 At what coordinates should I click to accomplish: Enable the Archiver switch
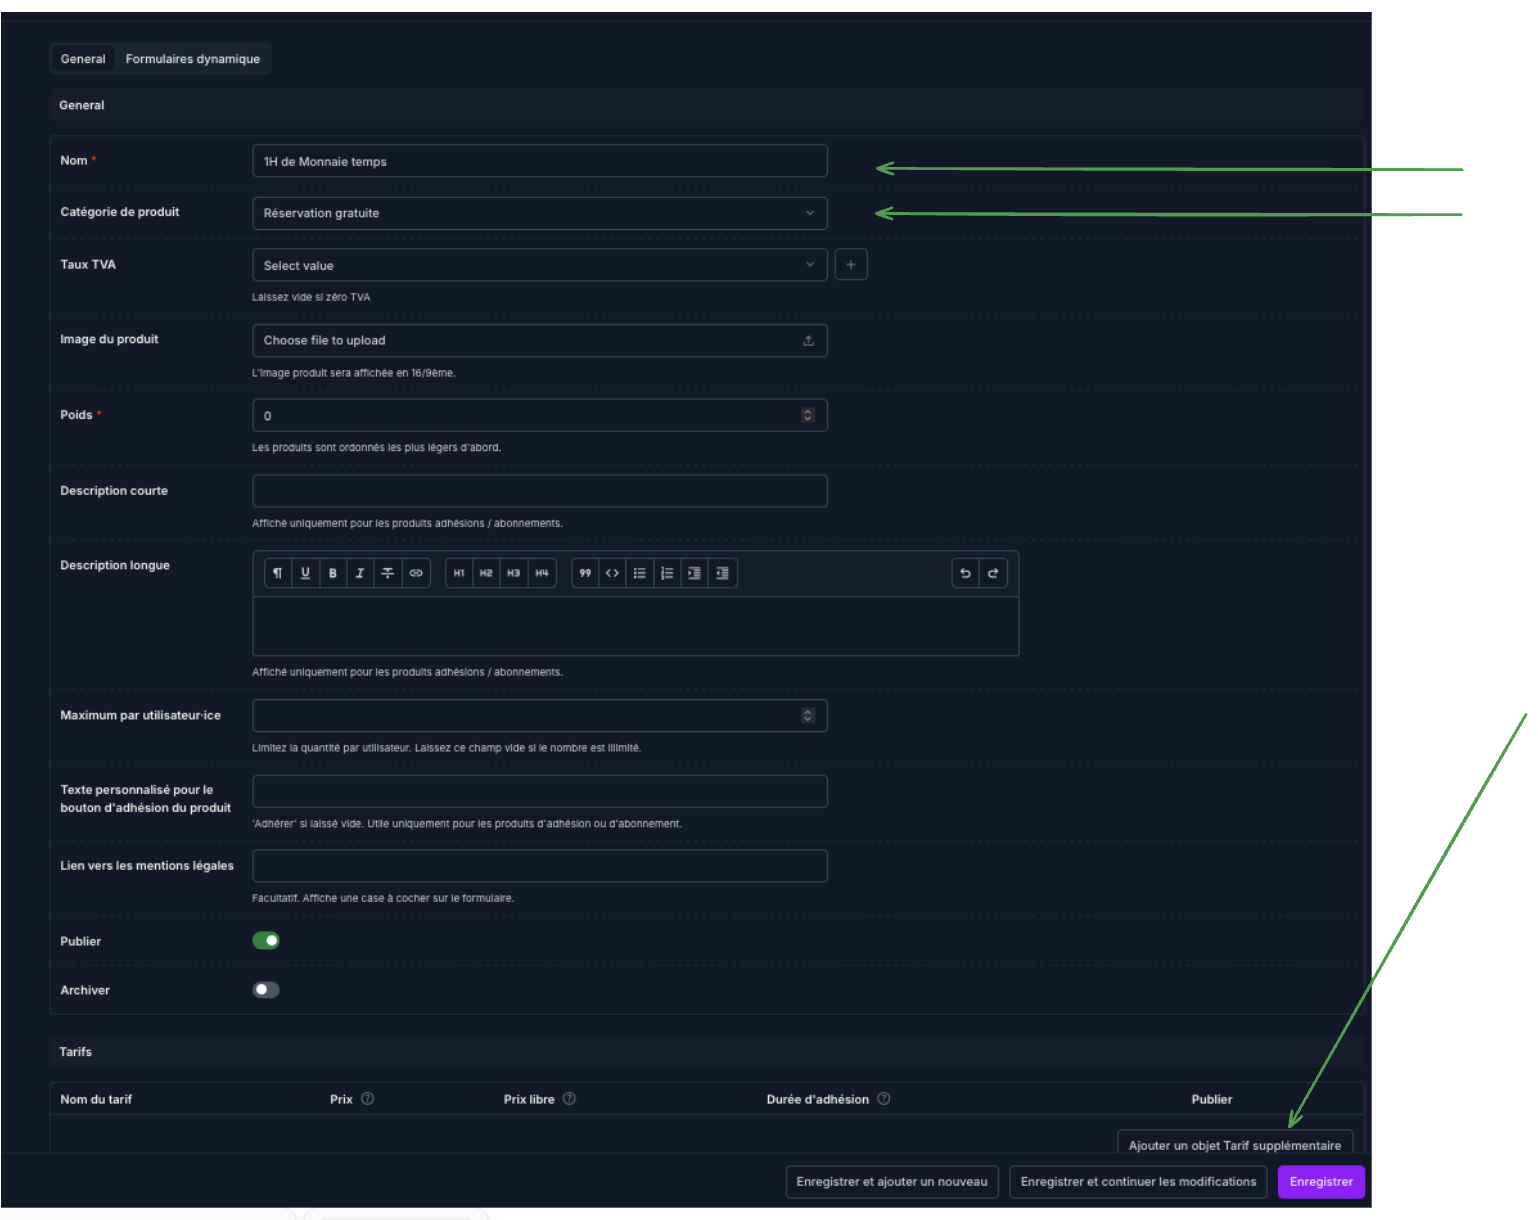[266, 990]
